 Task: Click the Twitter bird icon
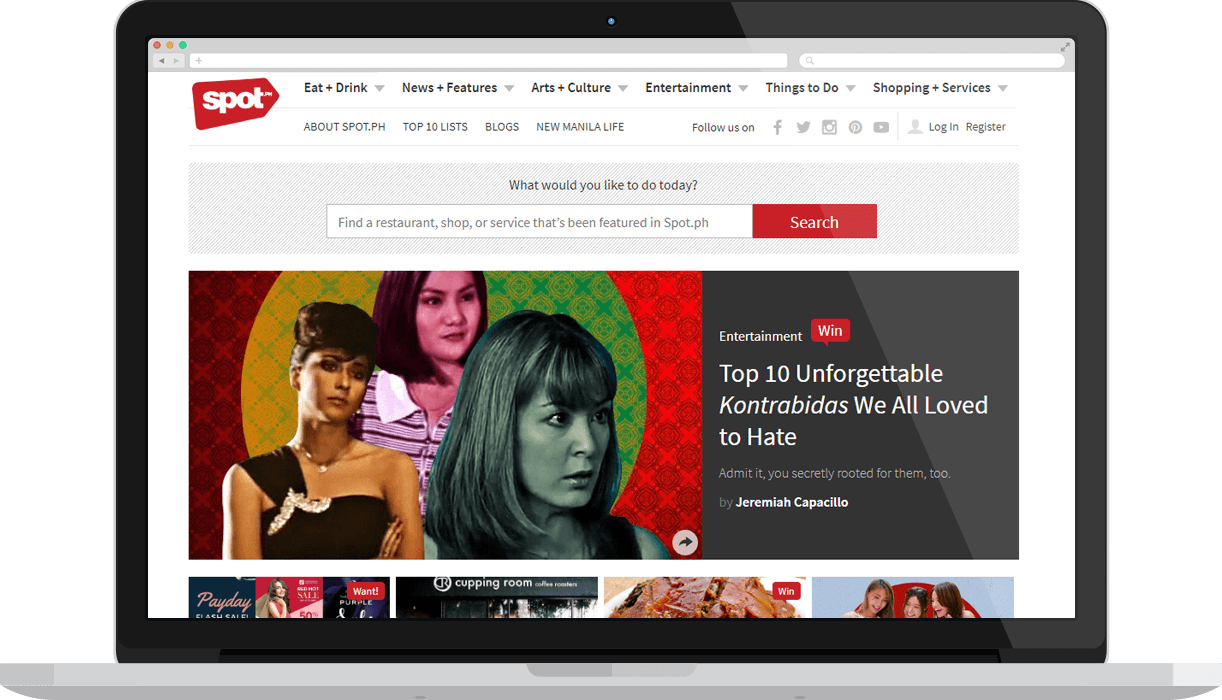click(x=803, y=127)
